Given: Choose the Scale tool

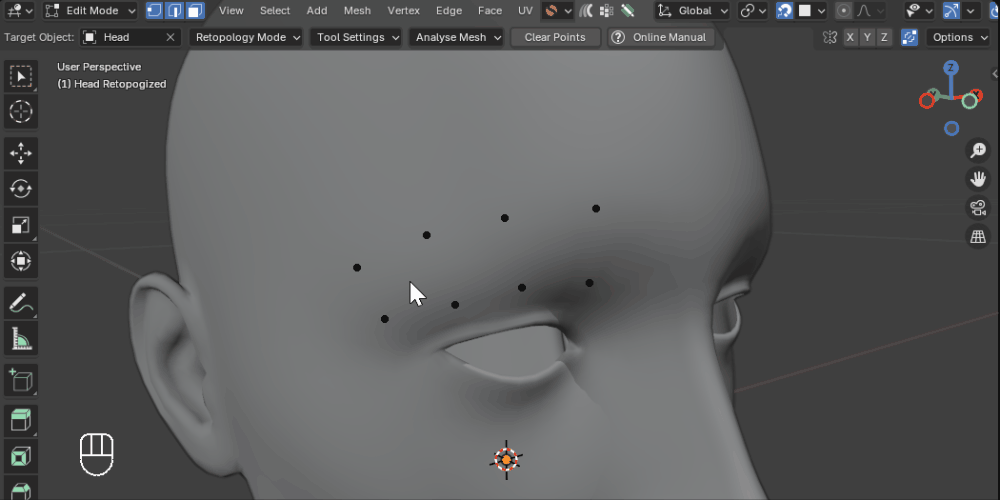Looking at the screenshot, I should 21,225.
